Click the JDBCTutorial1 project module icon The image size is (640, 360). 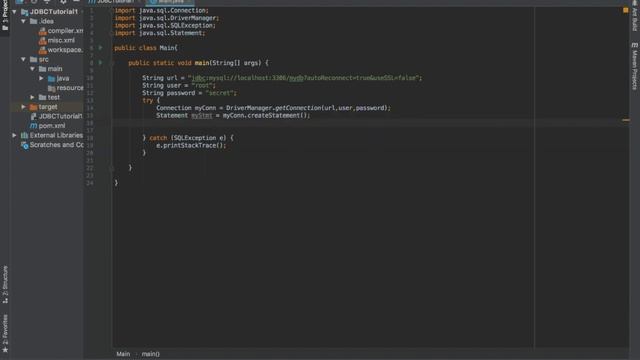click(24, 12)
